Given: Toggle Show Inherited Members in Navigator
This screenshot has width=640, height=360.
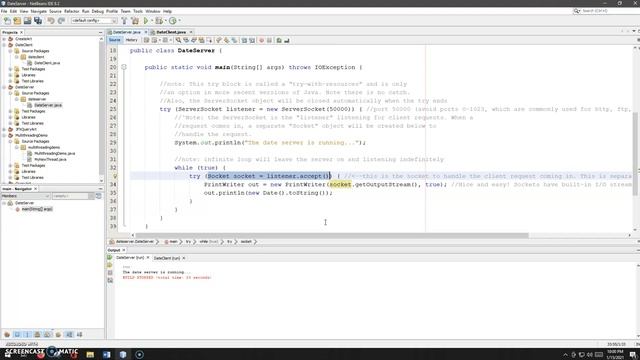Looking at the screenshot, I should (x=7, y=334).
